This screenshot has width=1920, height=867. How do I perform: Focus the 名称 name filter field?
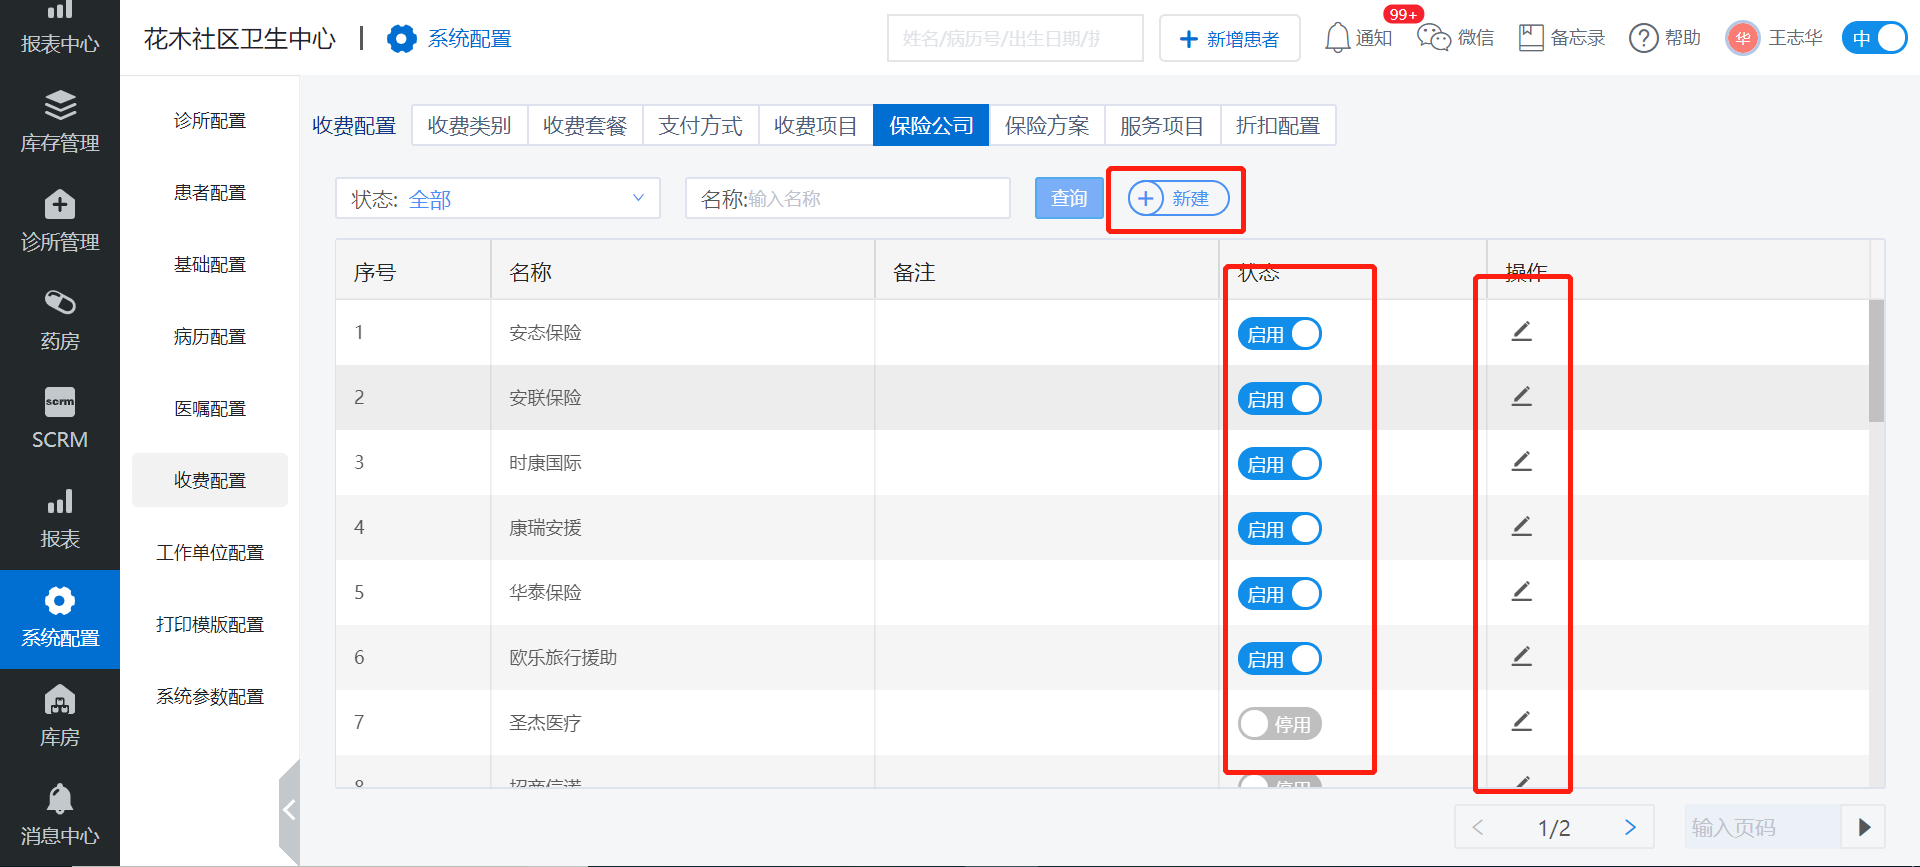pyautogui.click(x=848, y=198)
